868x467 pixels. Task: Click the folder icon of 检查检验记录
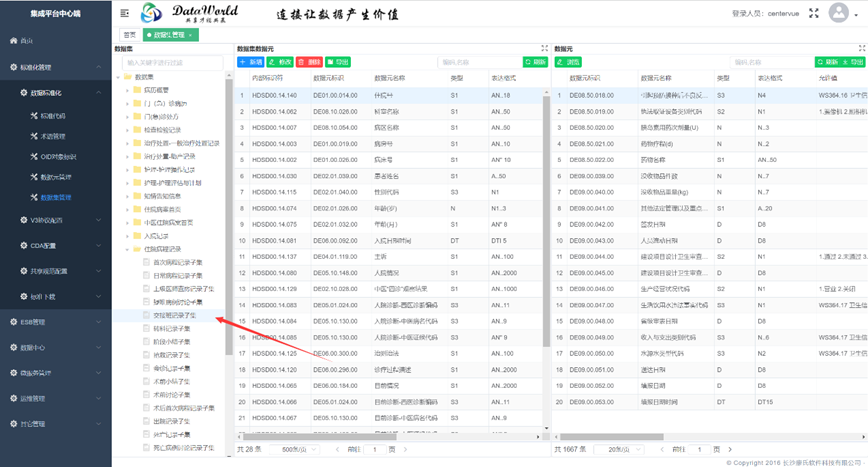tap(137, 129)
